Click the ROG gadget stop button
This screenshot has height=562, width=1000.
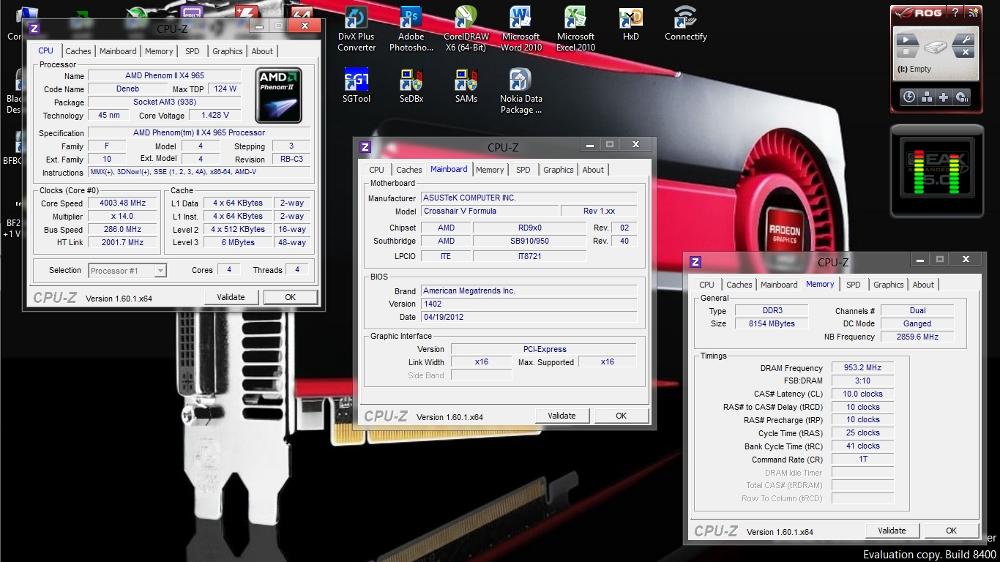[906, 54]
